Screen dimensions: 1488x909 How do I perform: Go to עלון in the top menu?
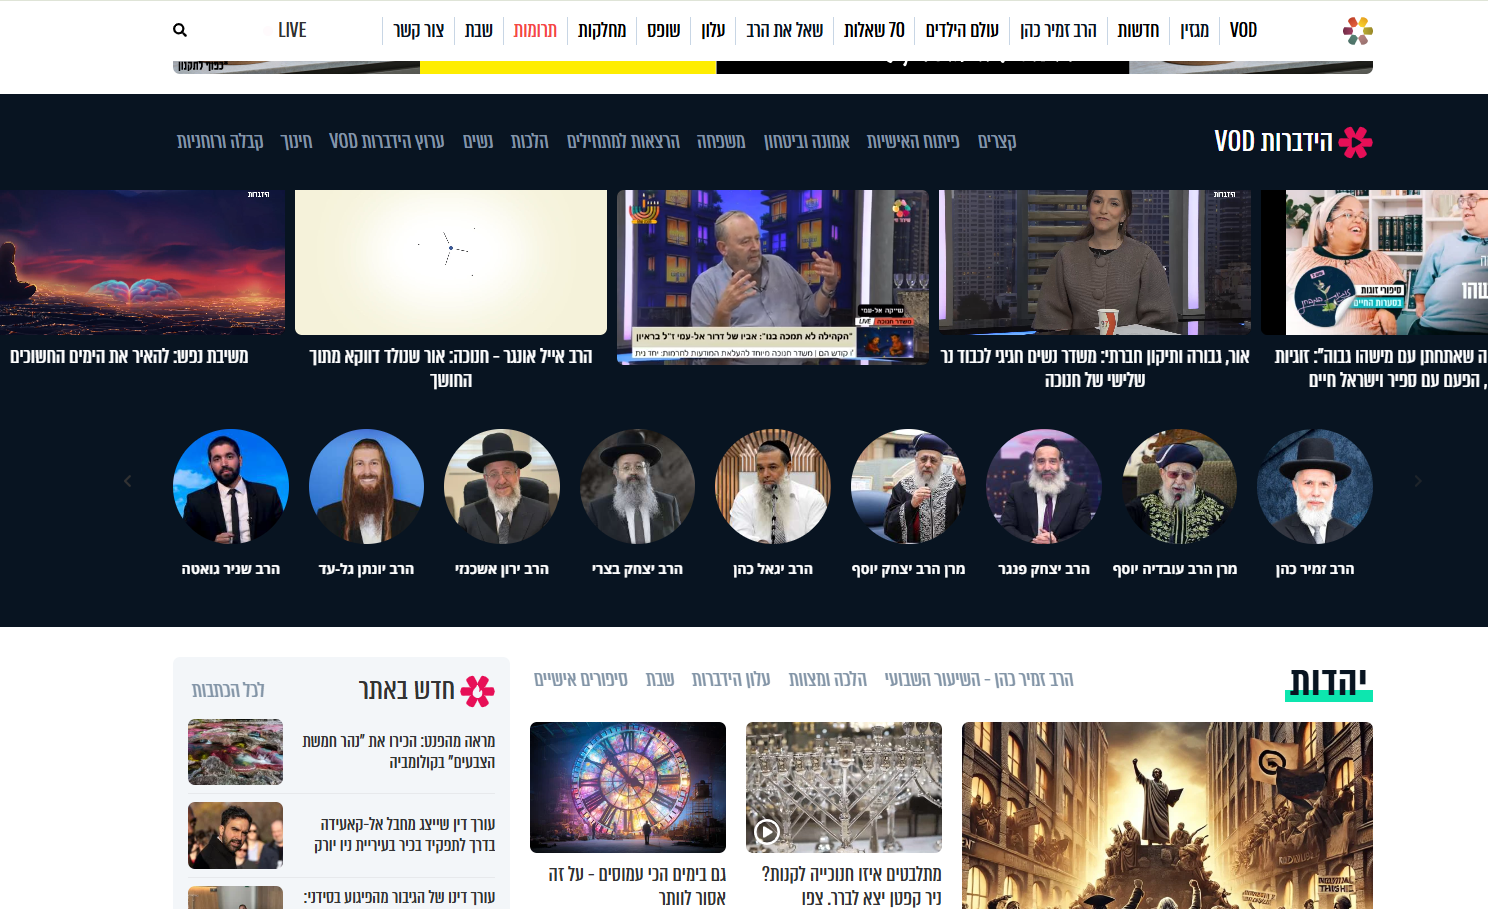click(713, 30)
